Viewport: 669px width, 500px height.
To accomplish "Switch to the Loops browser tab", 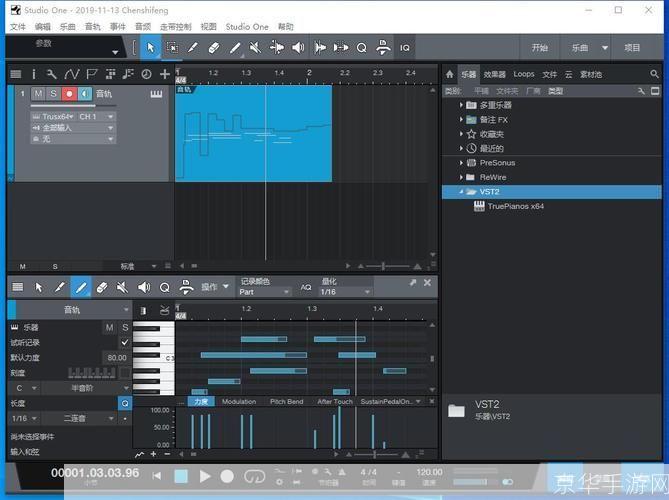I will 524,74.
